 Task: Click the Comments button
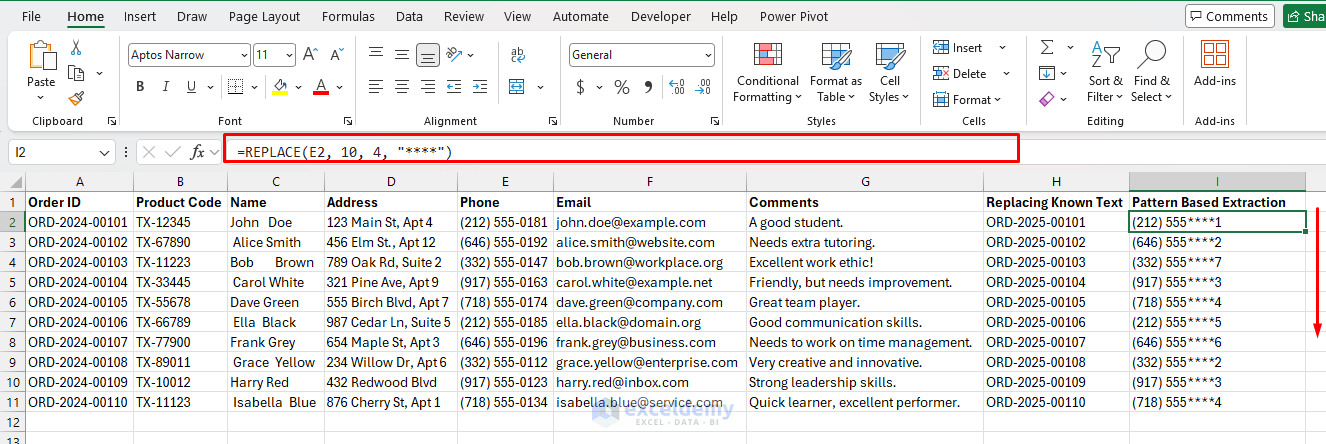pyautogui.click(x=1229, y=16)
